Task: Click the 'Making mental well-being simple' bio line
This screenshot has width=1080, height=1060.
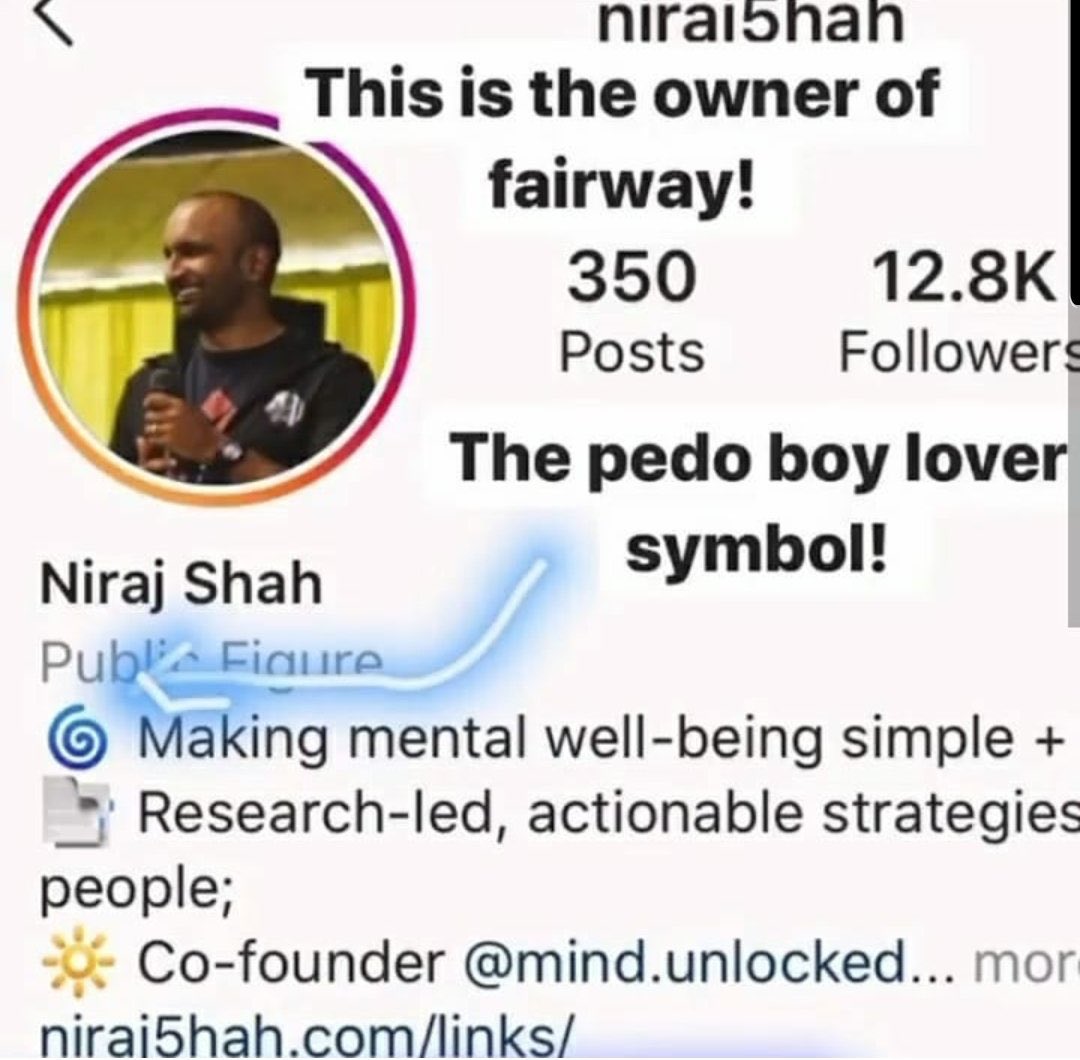Action: pyautogui.click(x=601, y=738)
